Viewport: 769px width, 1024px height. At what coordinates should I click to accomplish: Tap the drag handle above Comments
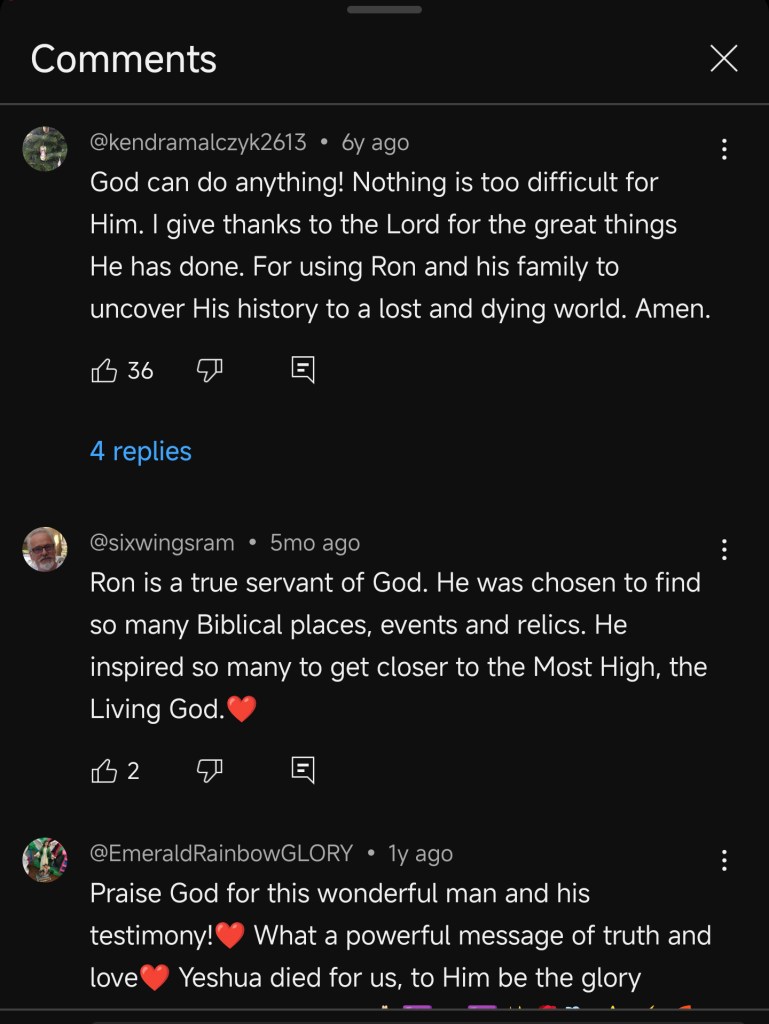click(x=384, y=10)
